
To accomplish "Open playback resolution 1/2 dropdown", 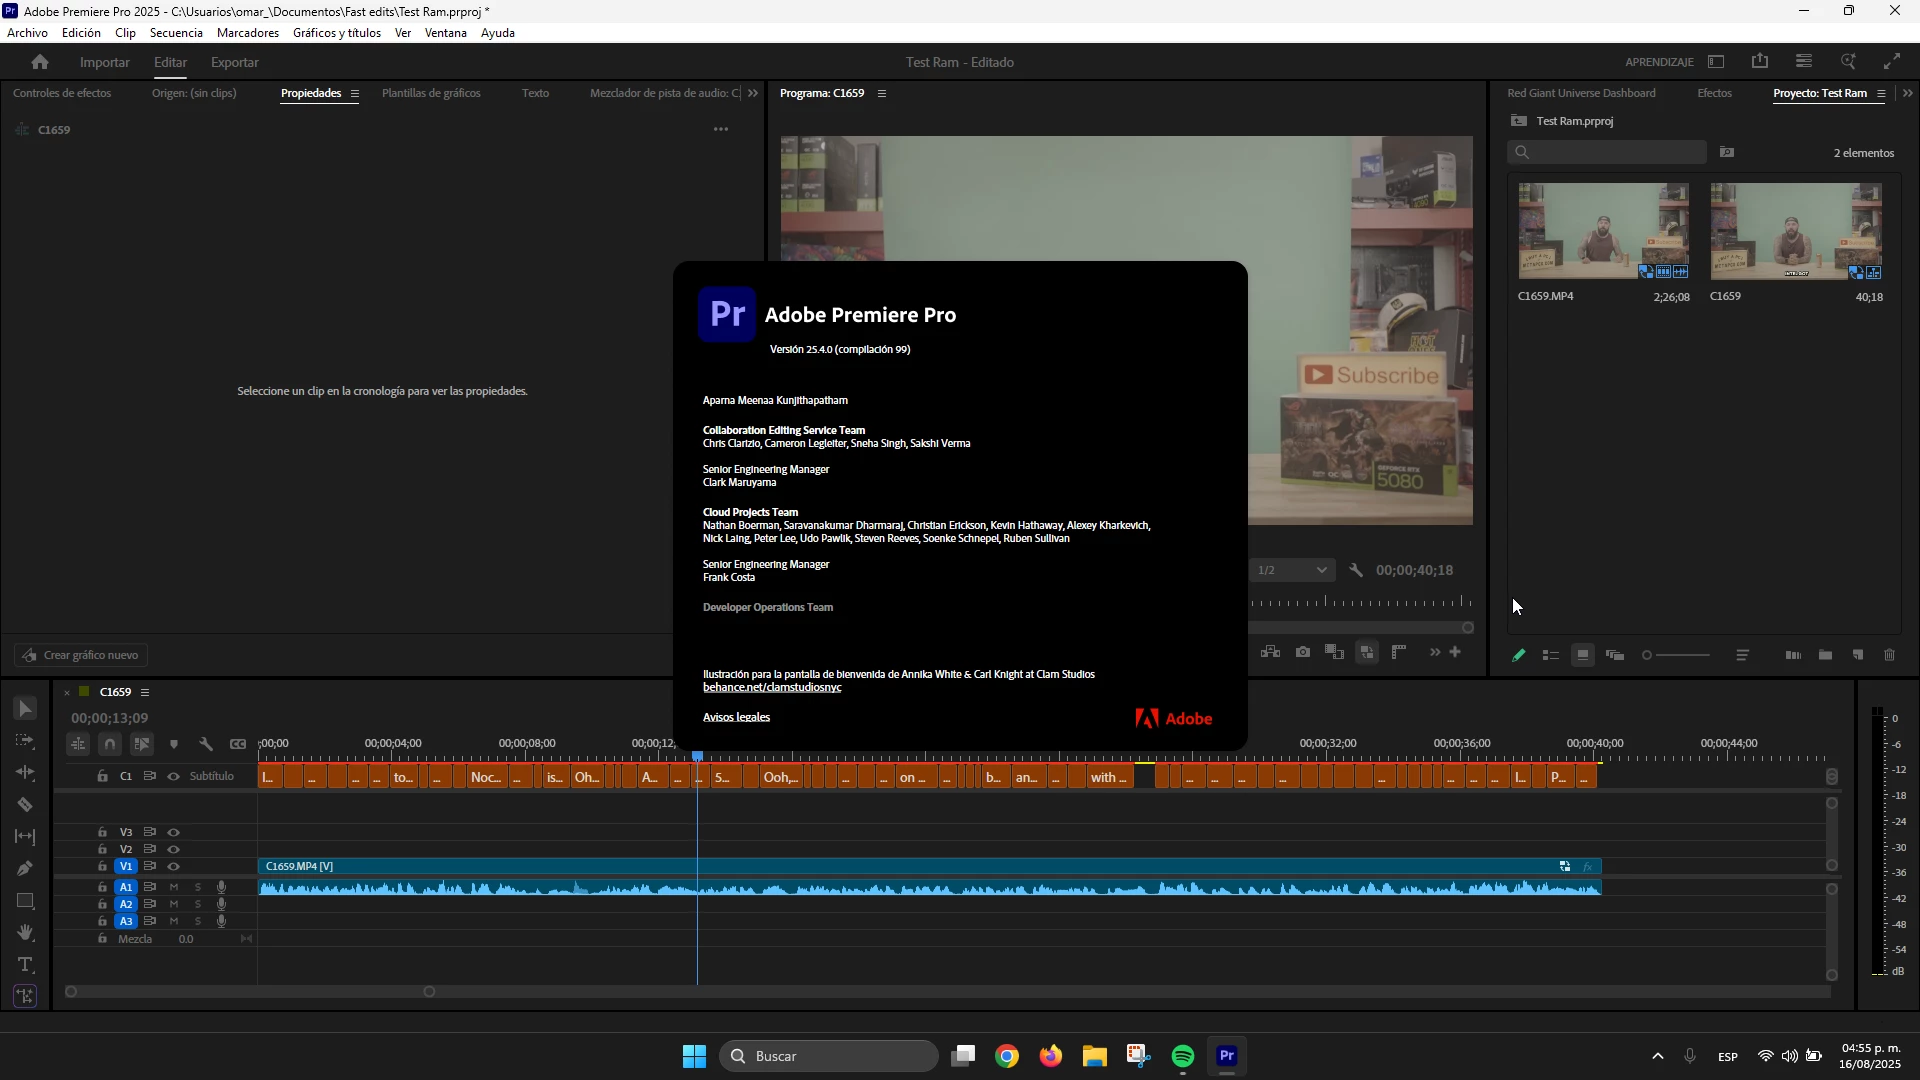I will click(1292, 571).
